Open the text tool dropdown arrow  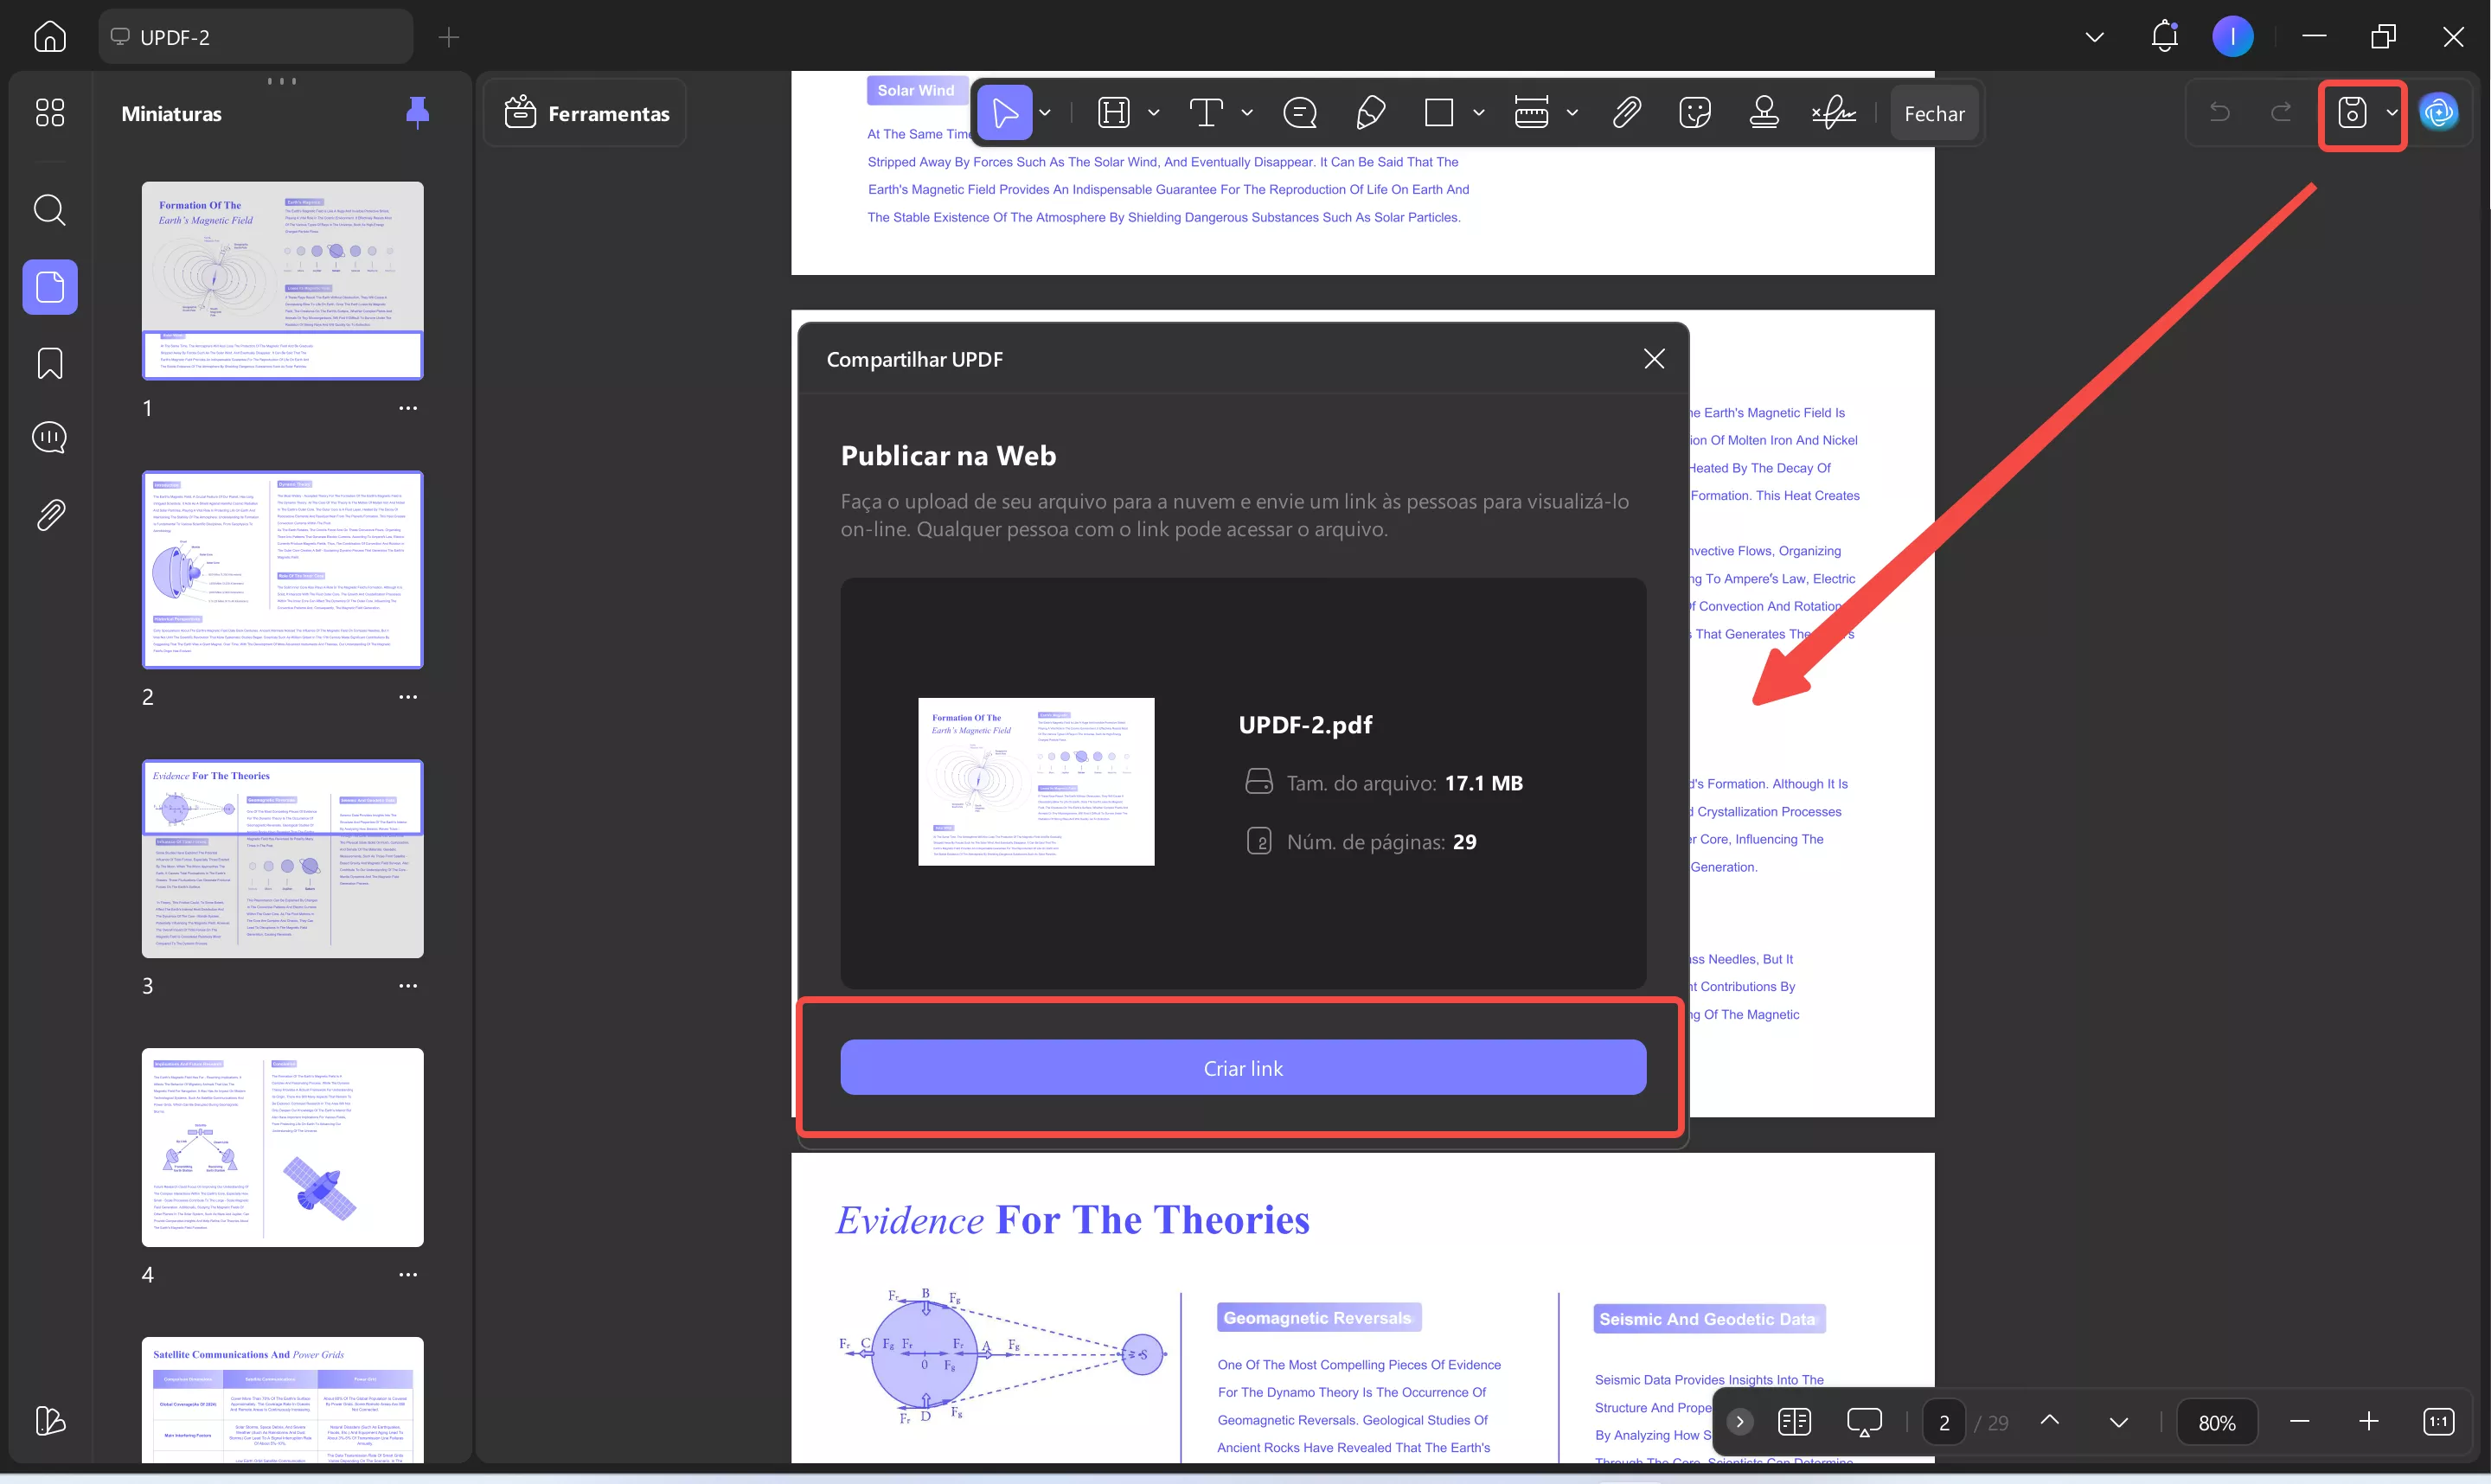point(1247,113)
